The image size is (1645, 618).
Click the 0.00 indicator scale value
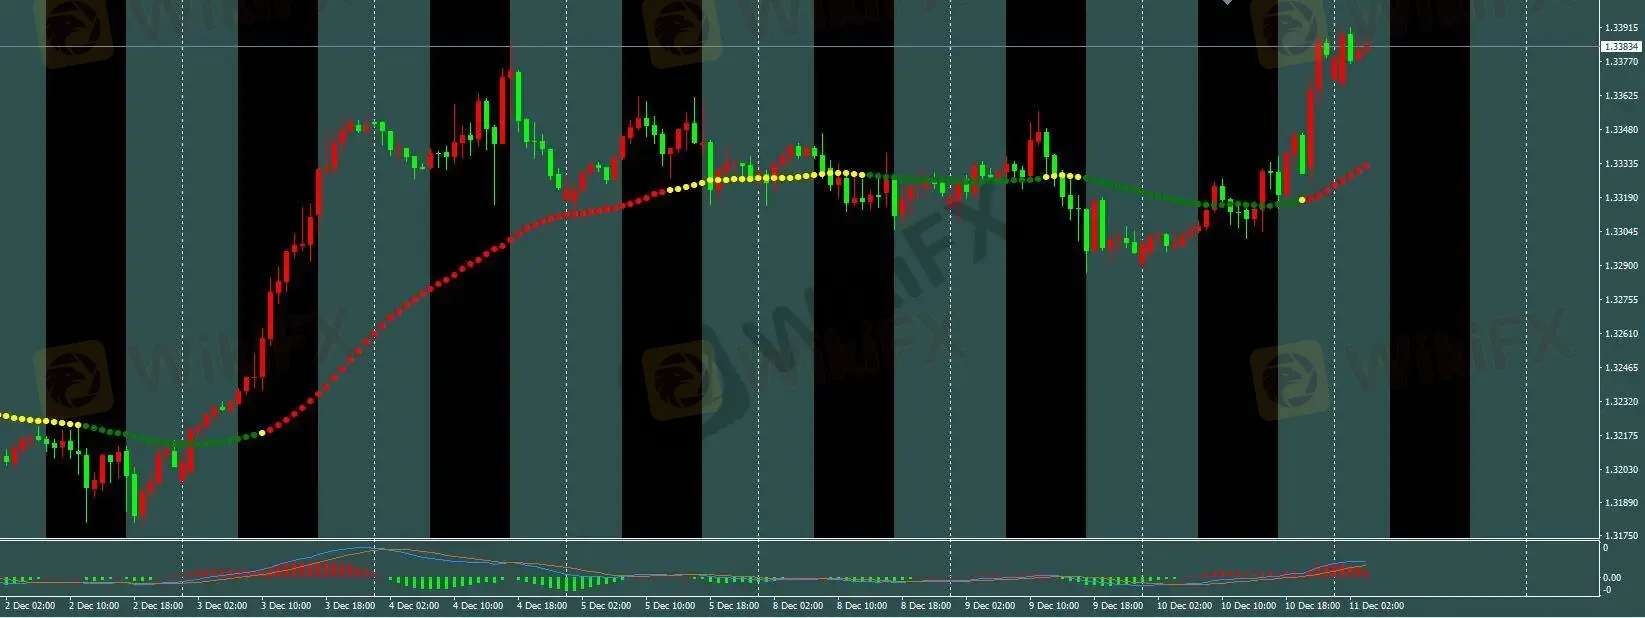tap(1612, 578)
